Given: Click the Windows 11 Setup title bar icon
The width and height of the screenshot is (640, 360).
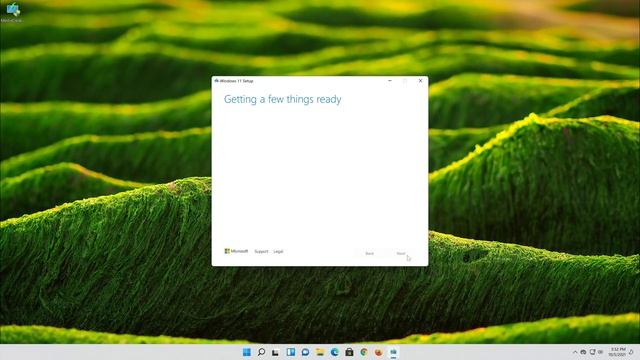Looking at the screenshot, I should (216, 81).
